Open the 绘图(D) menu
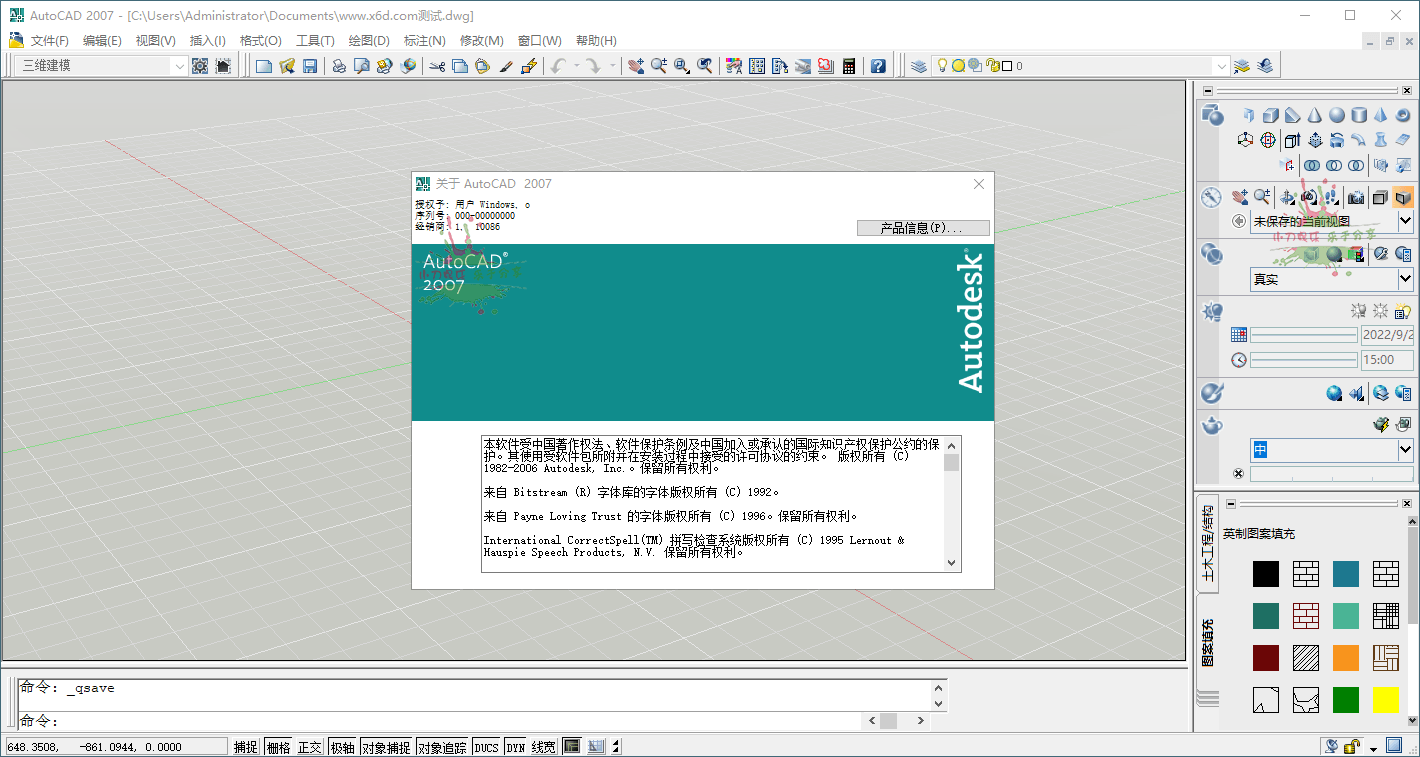1420x757 pixels. tap(368, 41)
